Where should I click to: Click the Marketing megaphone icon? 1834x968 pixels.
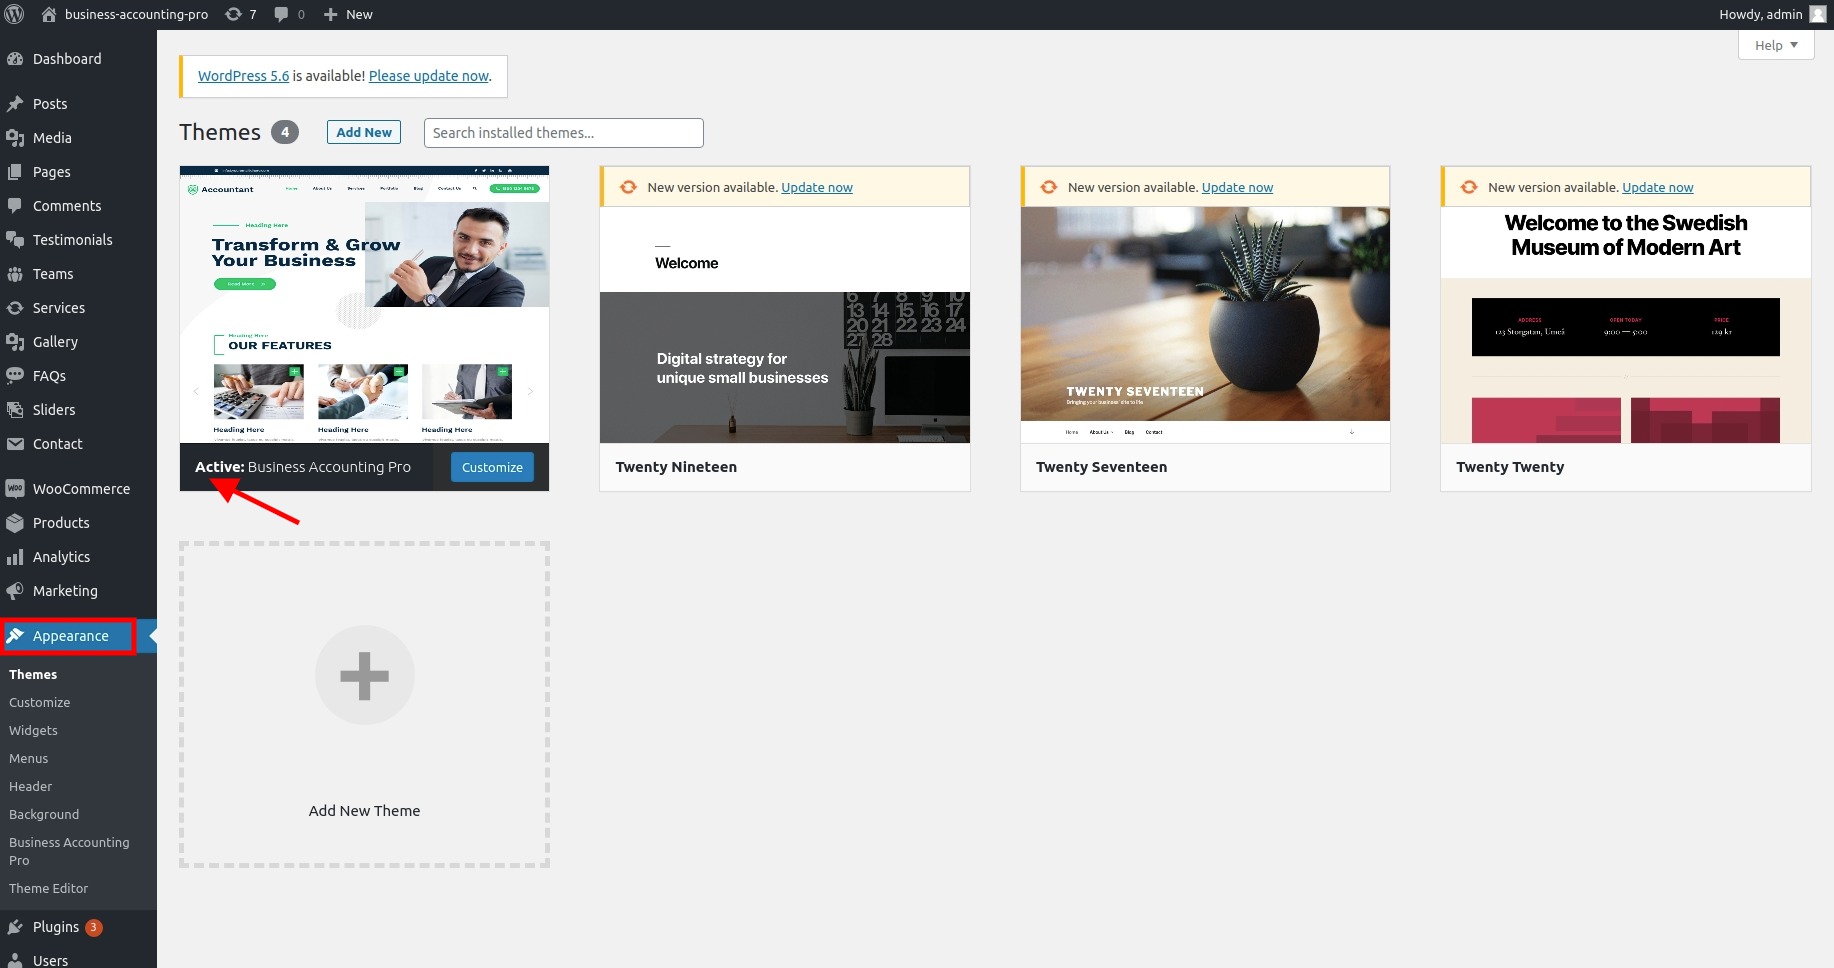[x=15, y=591]
